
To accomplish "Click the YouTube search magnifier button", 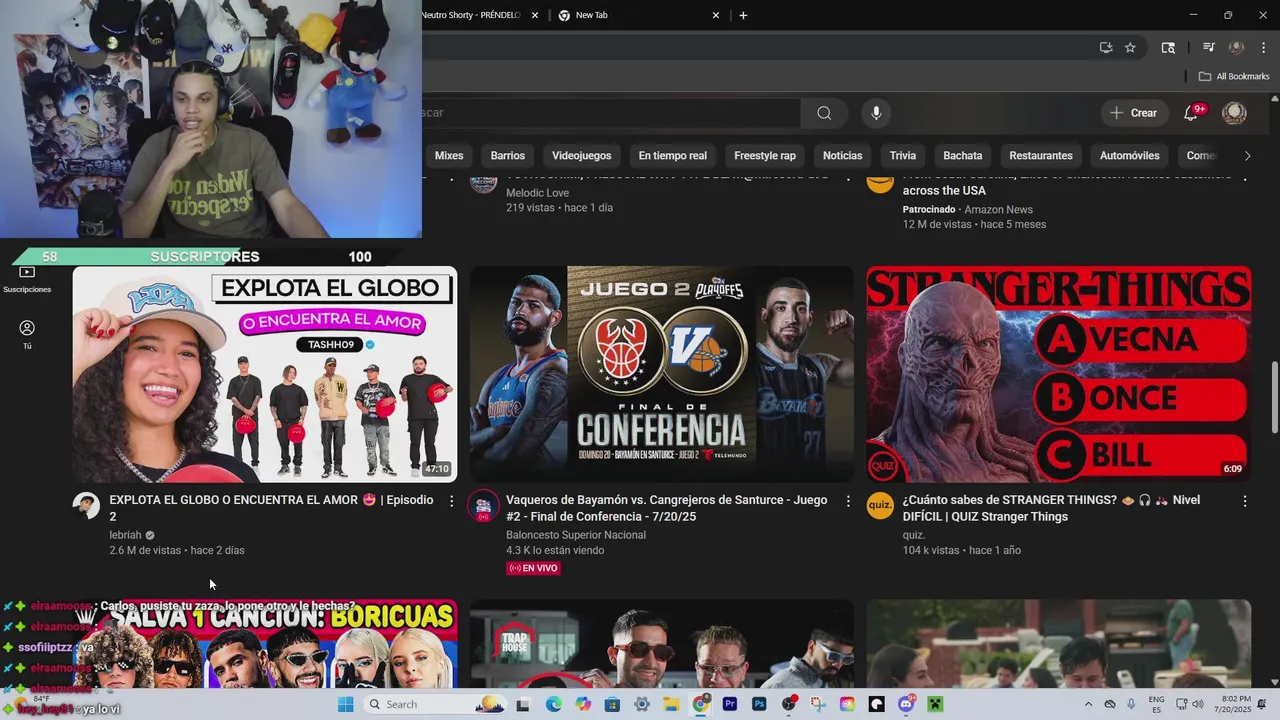I will coord(824,113).
